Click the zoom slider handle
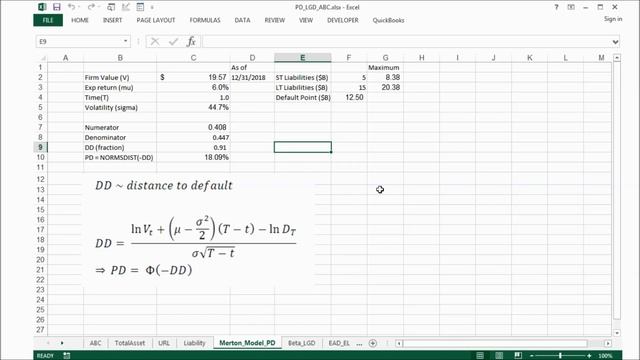This screenshot has height=360, width=640. coord(560,356)
